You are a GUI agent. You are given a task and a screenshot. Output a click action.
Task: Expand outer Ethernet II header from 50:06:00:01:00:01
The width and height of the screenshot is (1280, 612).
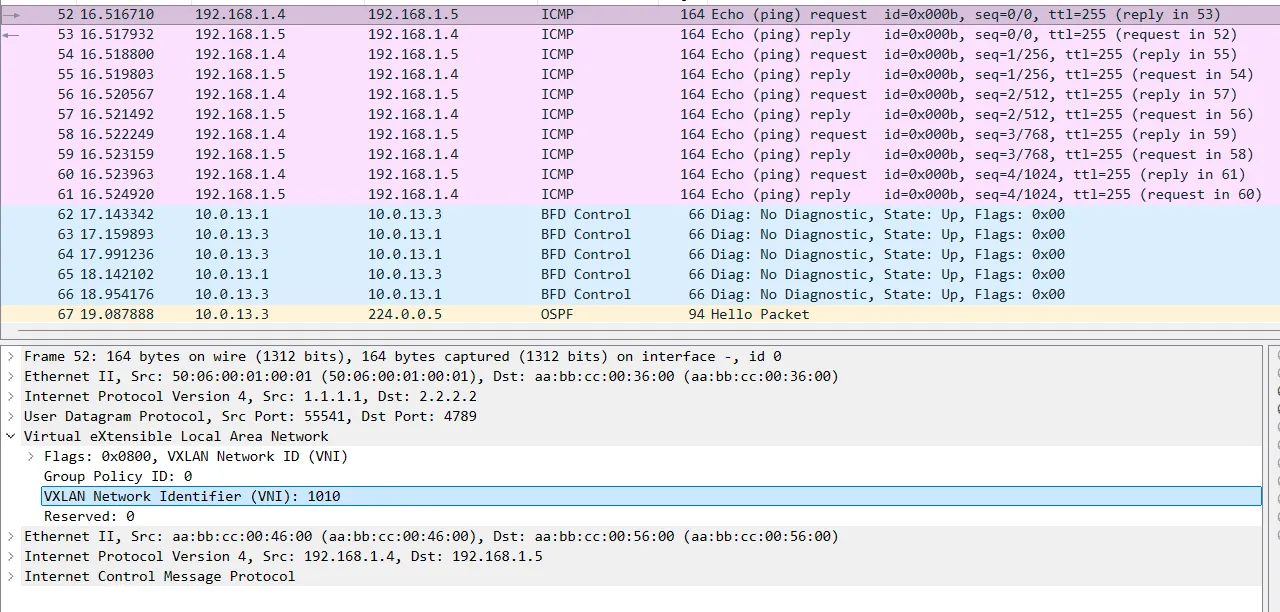[x=11, y=377]
